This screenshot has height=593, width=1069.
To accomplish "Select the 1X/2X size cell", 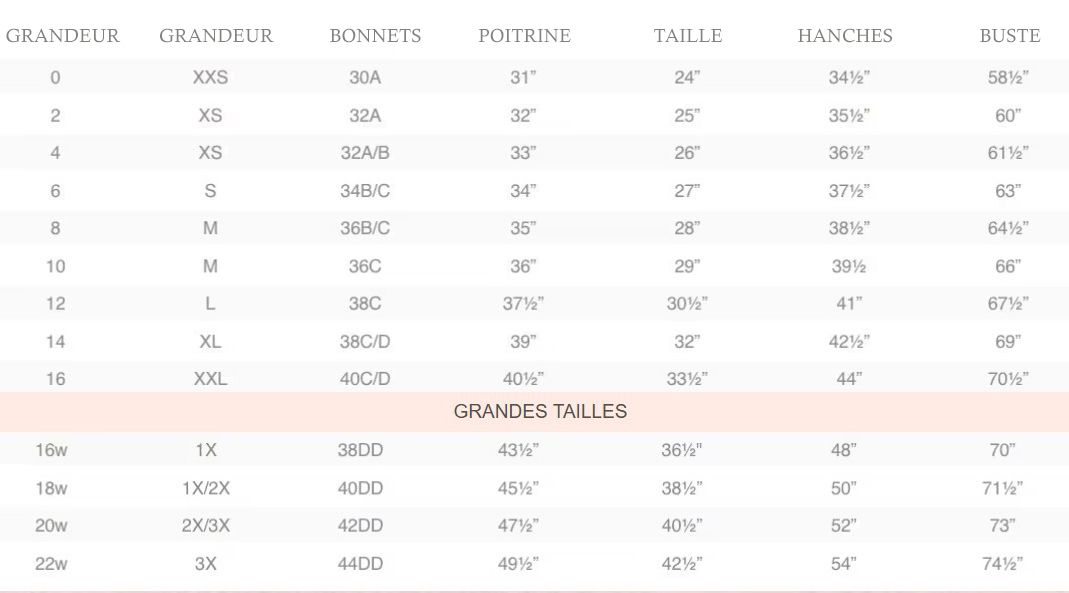I will tap(206, 489).
